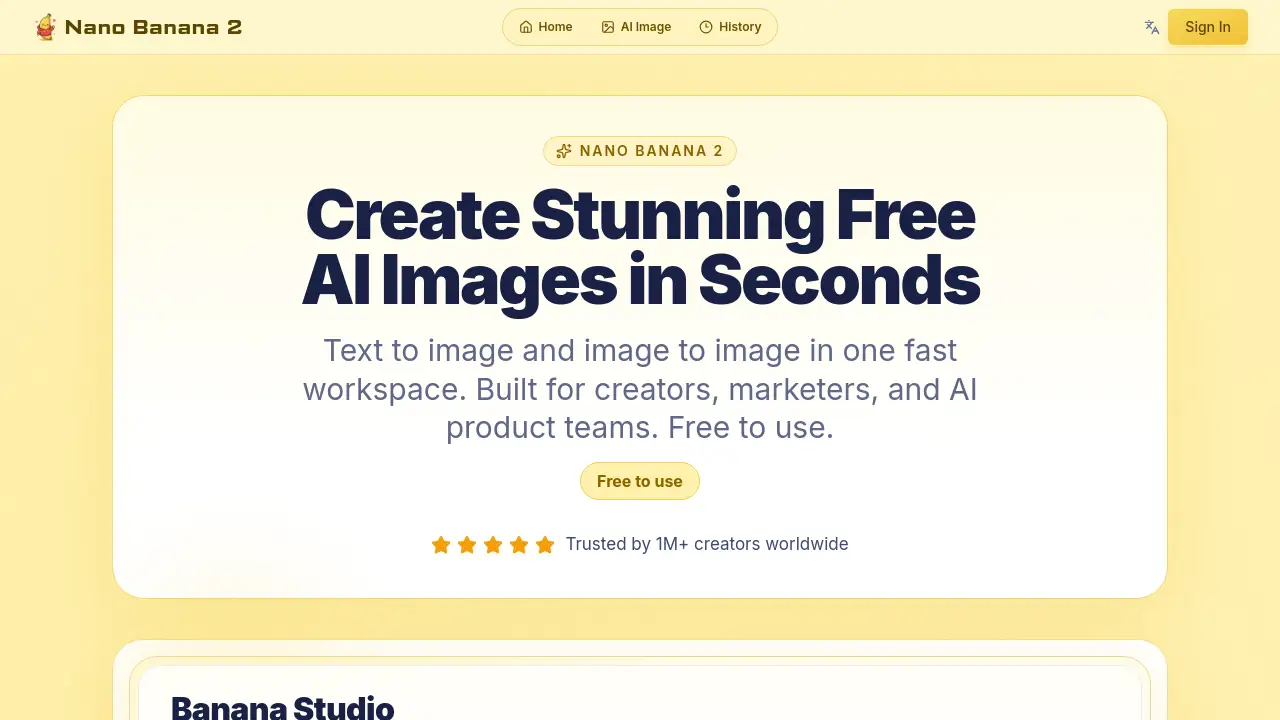Click the Nano Banana 2 brand title link
This screenshot has height=720, width=1280.
pos(153,27)
